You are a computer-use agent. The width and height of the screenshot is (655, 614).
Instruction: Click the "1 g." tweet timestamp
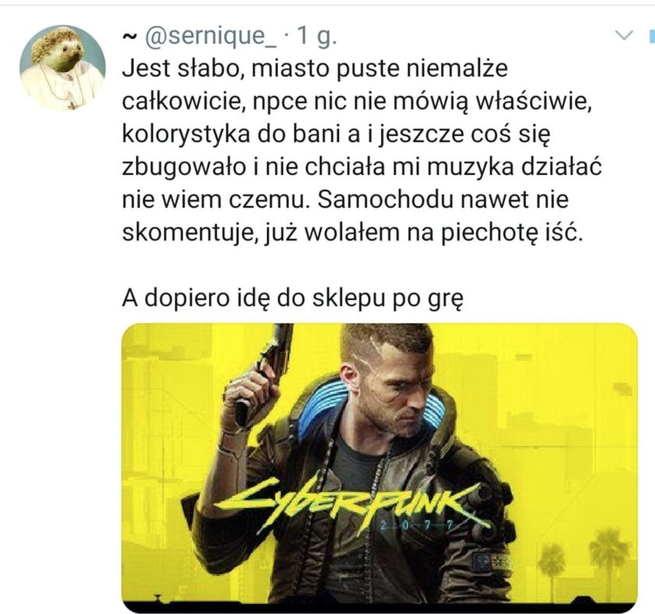coord(315,37)
